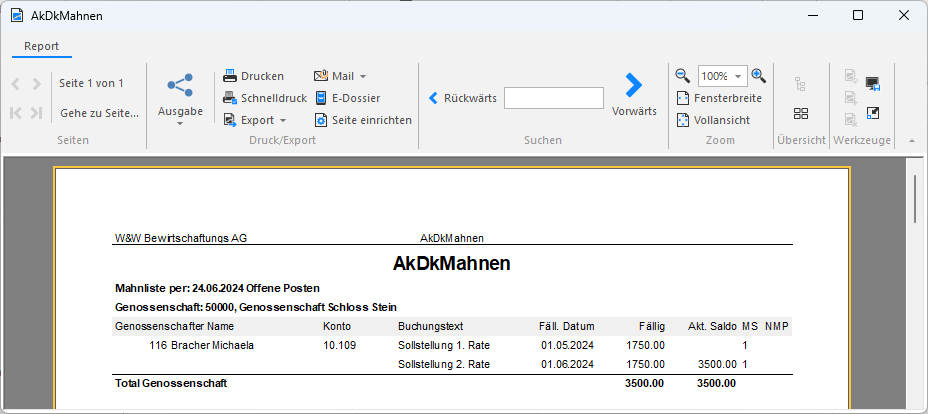Viewport: 928px width, 414px height.
Task: Click the vertical scrollbar of the report
Action: (x=916, y=198)
